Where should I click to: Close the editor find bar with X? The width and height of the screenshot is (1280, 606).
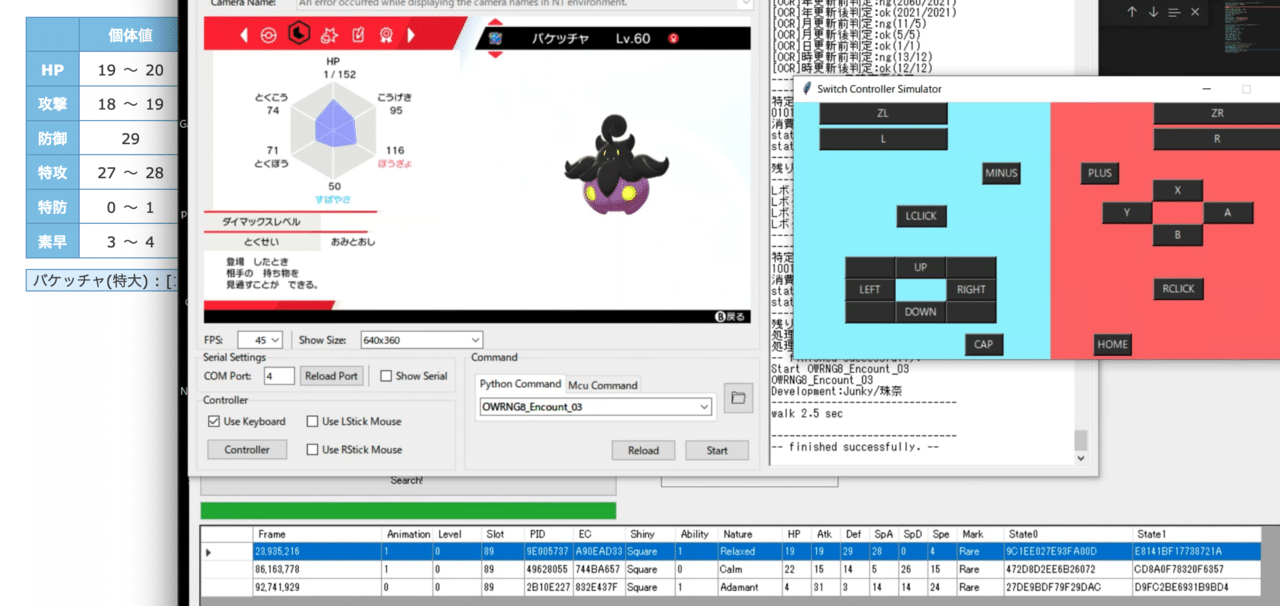tap(1195, 12)
